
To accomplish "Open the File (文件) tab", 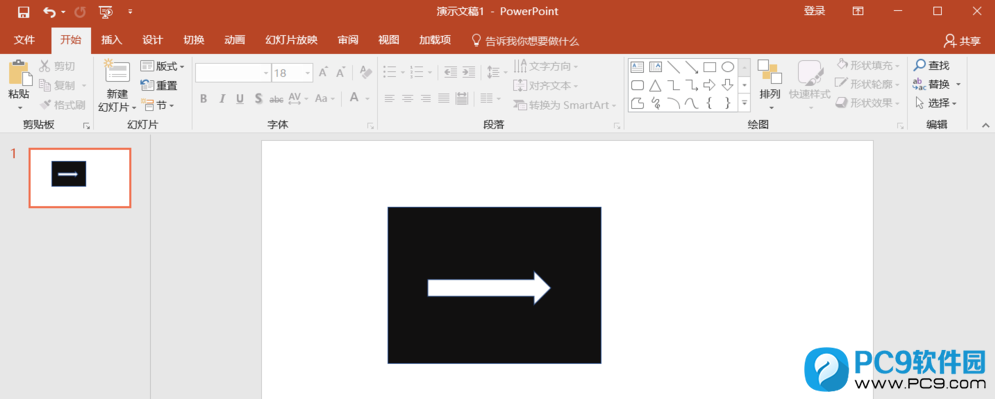I will point(24,41).
